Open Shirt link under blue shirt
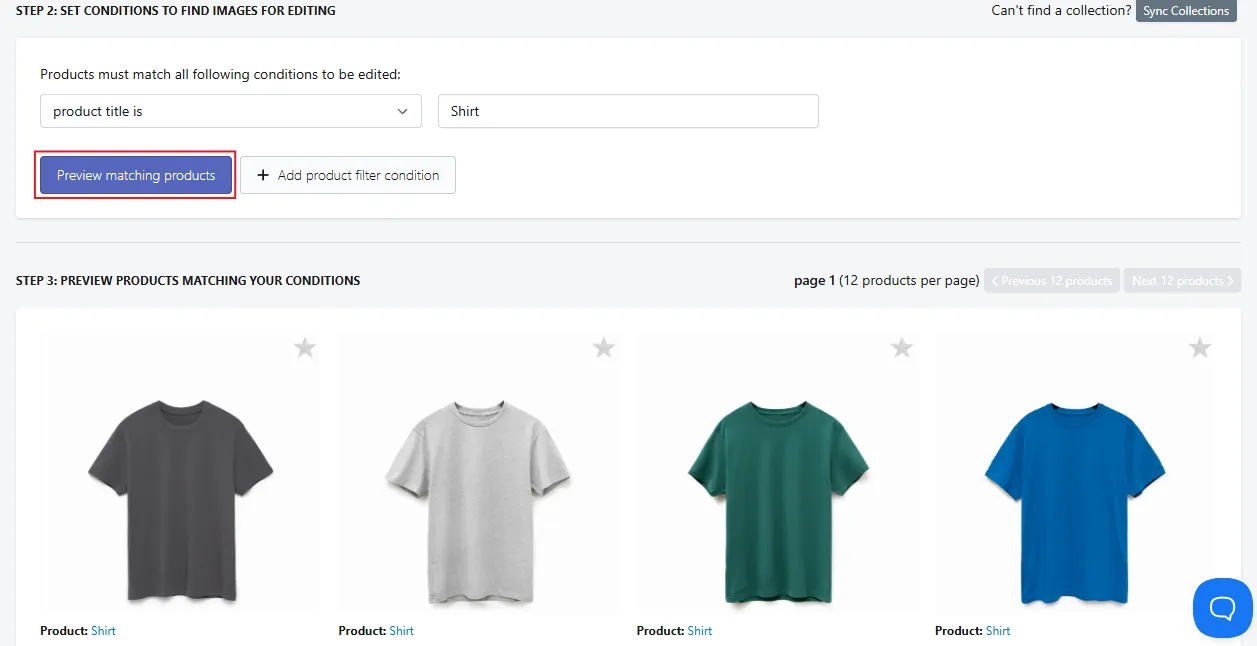Screen dimensions: 1257x646 pyautogui.click(x=998, y=631)
